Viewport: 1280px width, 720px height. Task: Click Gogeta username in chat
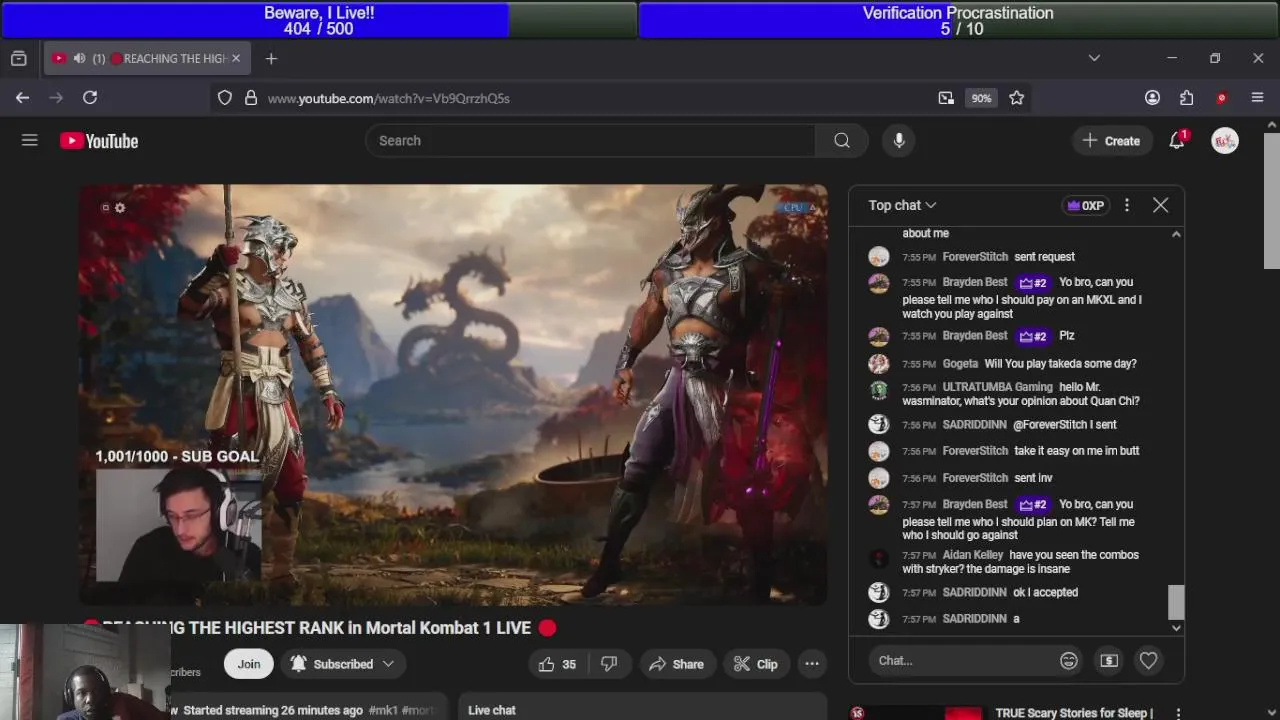[x=960, y=364]
